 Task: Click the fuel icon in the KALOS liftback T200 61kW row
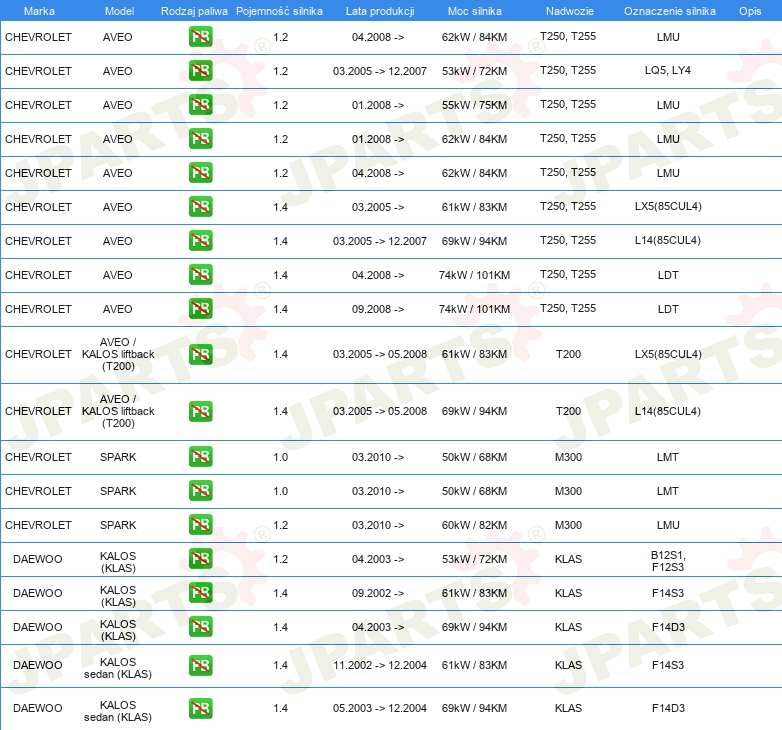click(200, 355)
